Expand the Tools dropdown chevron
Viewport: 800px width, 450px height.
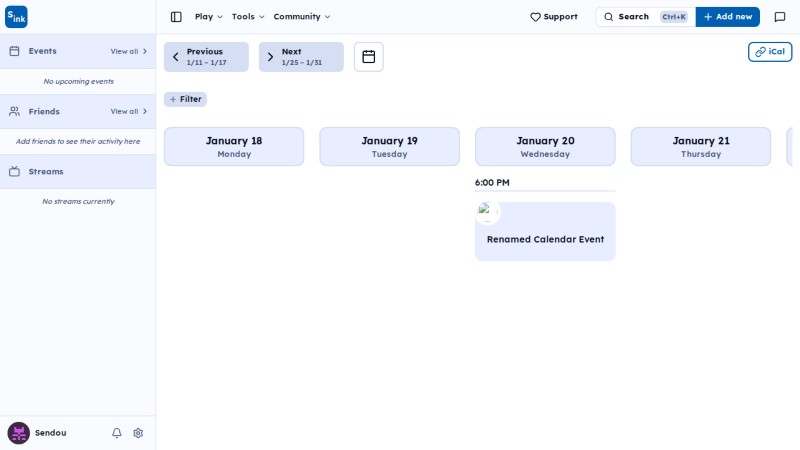click(x=262, y=17)
